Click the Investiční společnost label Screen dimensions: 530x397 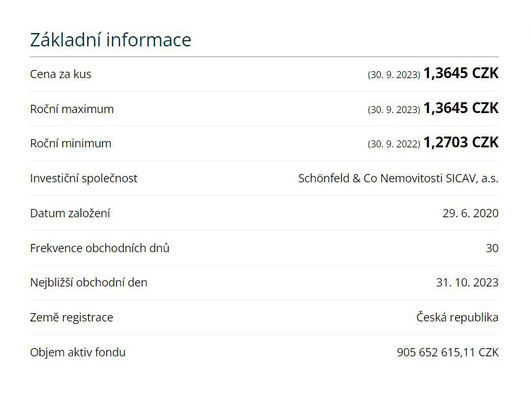(x=83, y=178)
